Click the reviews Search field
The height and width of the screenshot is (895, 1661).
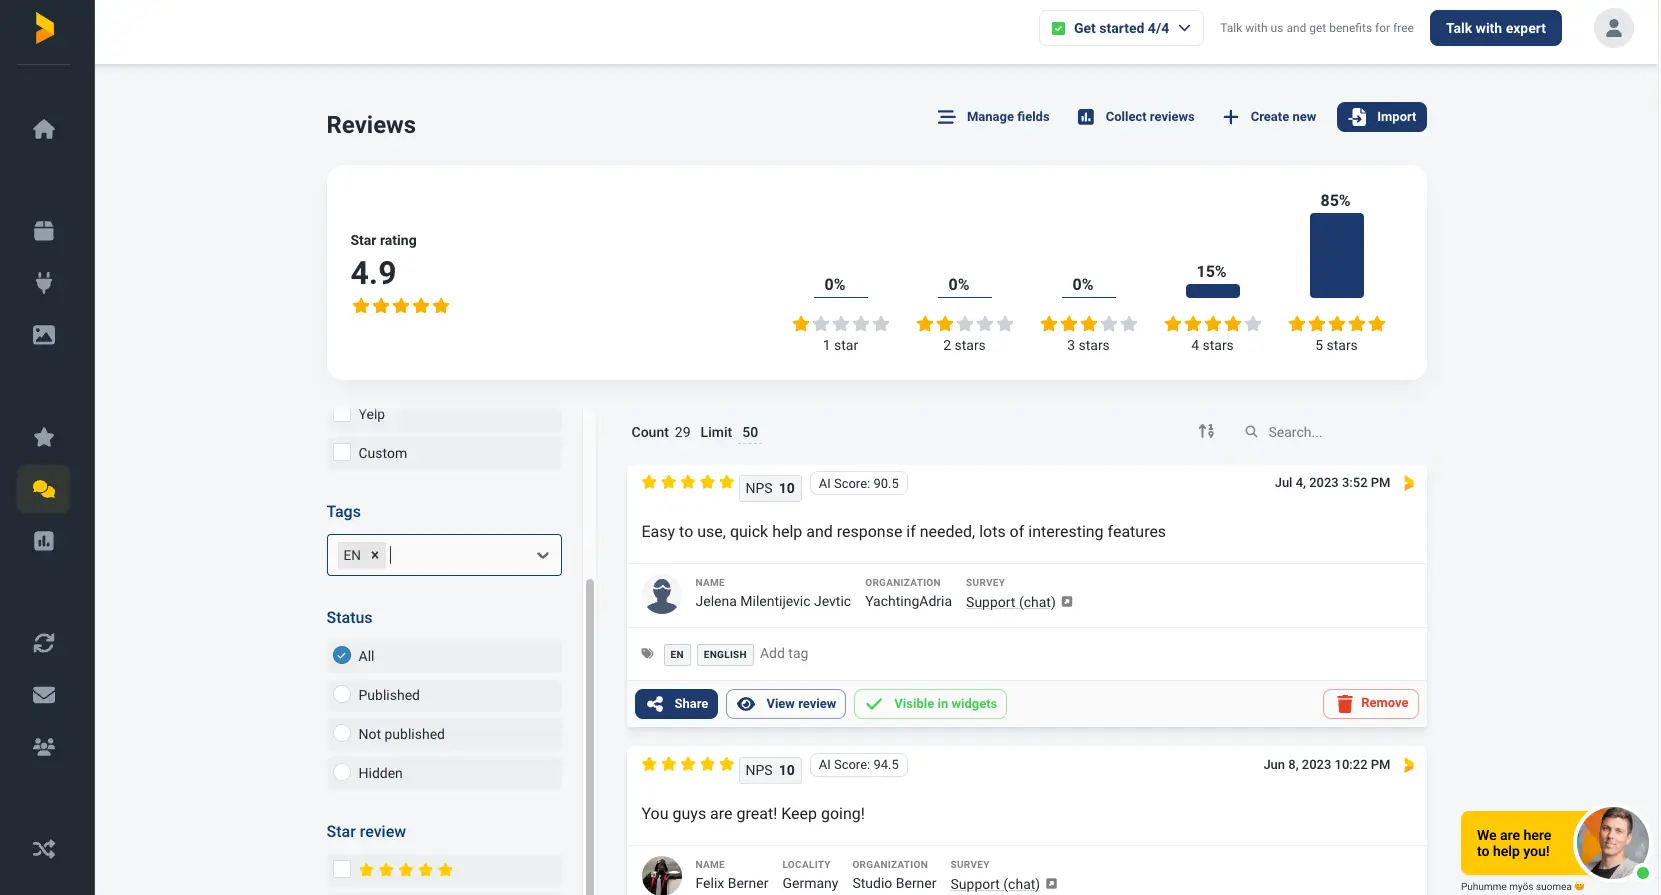(1330, 432)
